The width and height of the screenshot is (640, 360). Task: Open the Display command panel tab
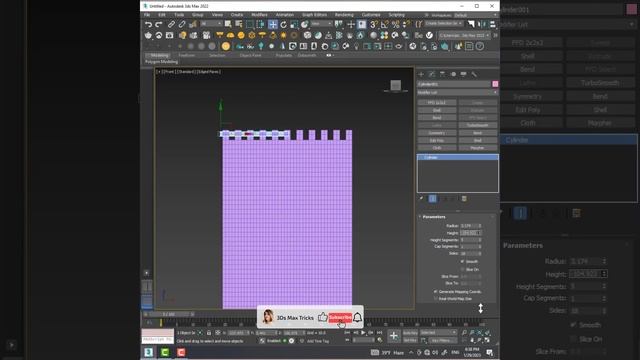tap(463, 74)
